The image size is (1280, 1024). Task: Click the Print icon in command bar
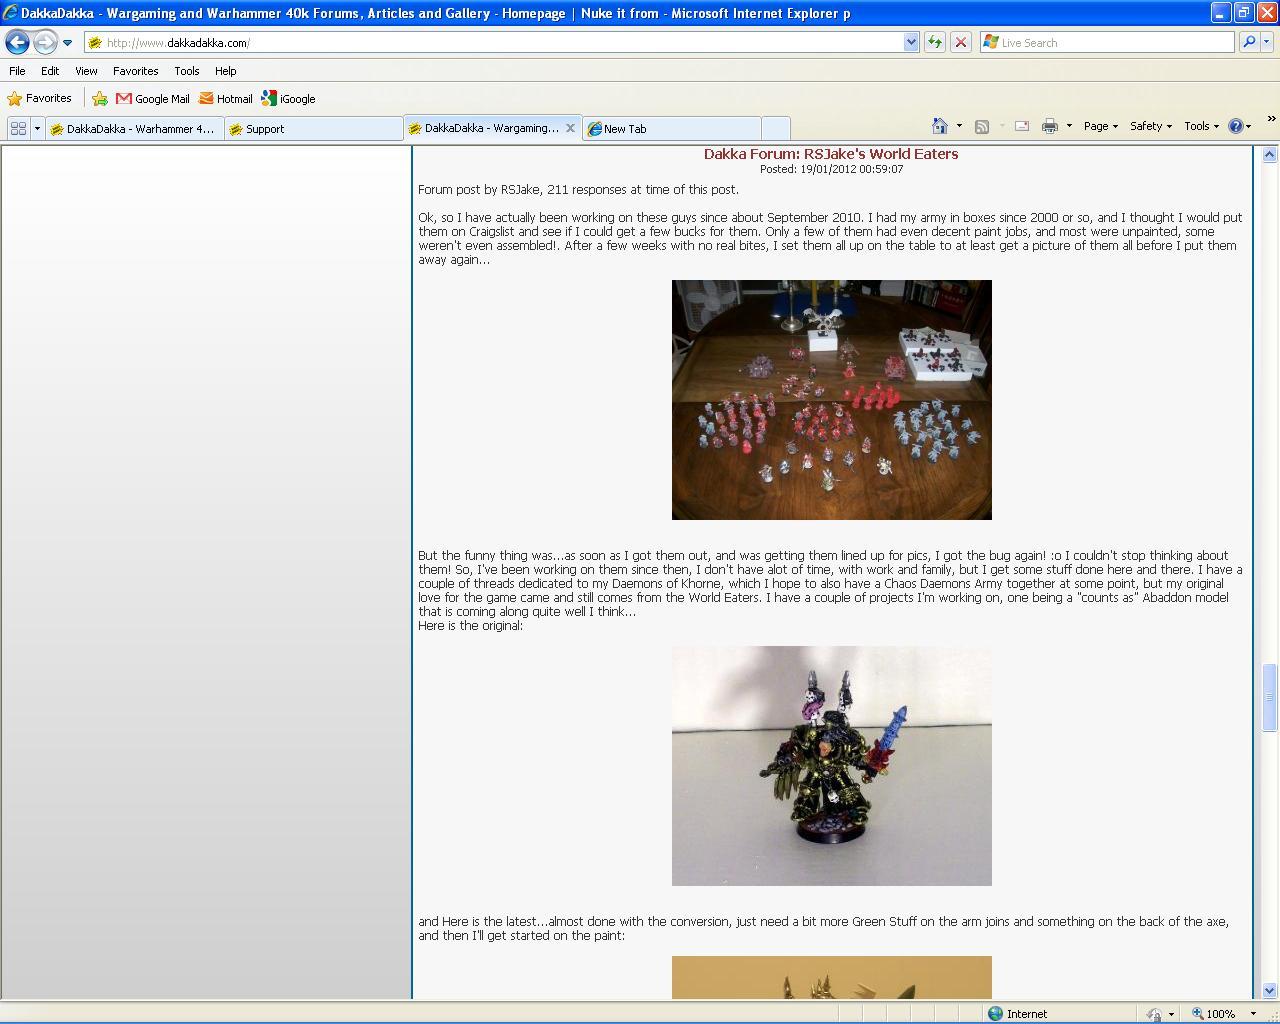(x=1049, y=126)
